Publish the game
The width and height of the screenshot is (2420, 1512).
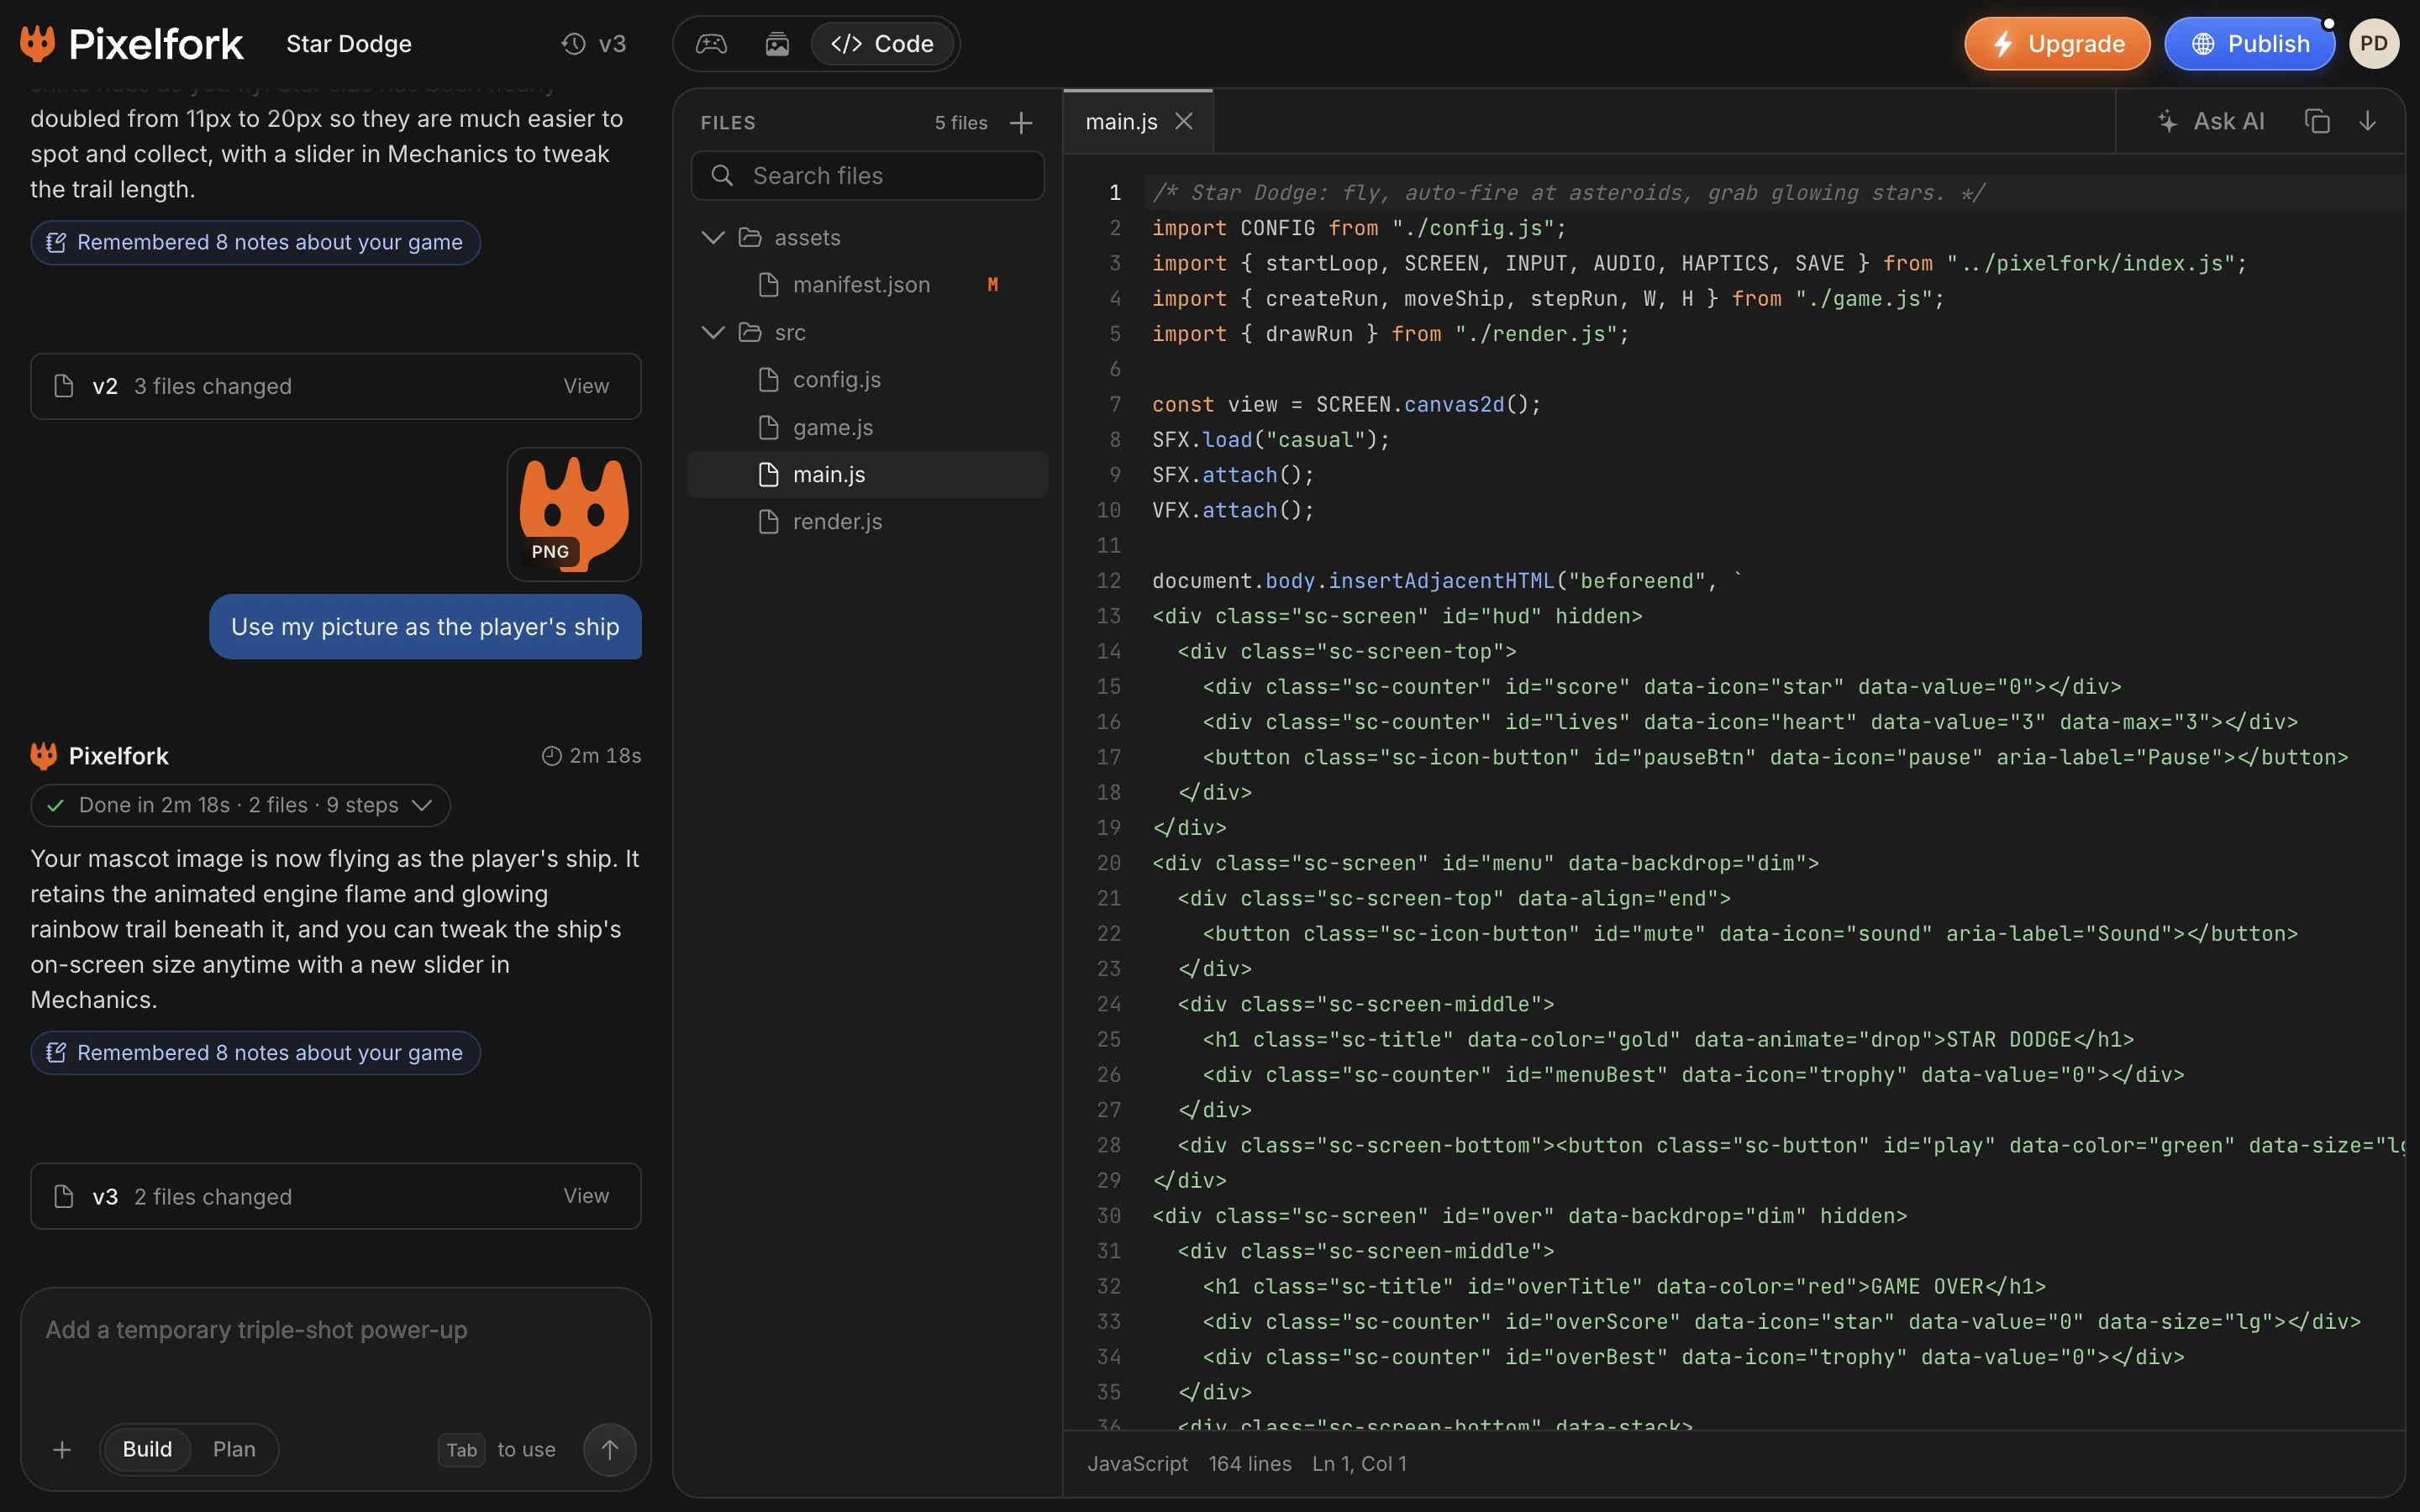pos(2250,44)
